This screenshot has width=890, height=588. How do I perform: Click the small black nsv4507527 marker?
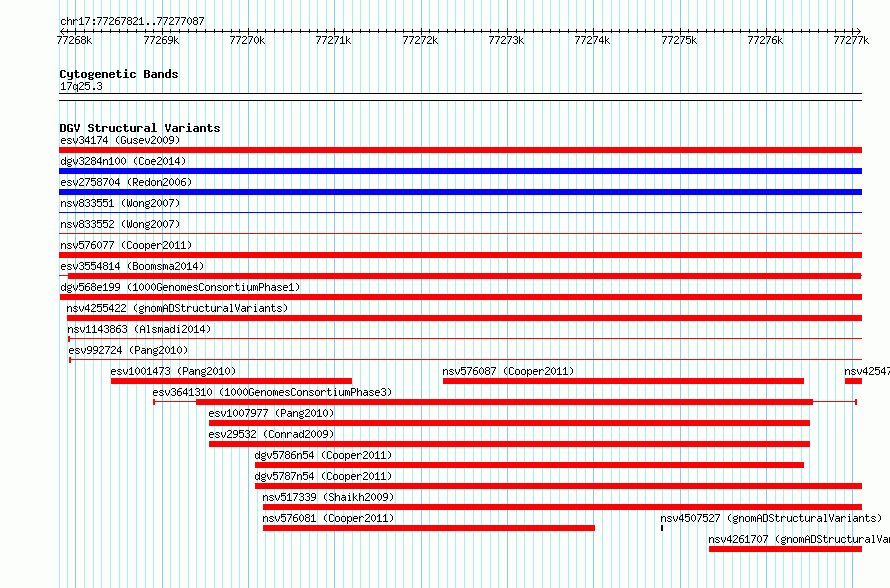click(662, 528)
